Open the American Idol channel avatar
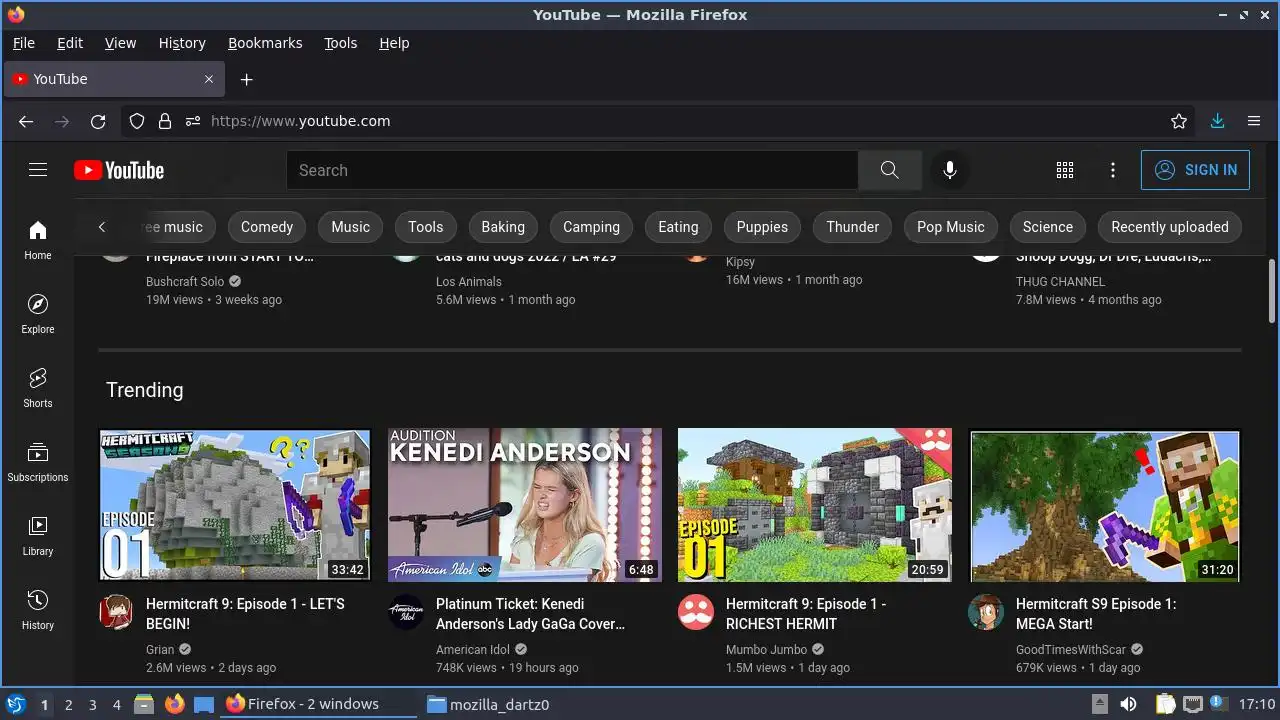Screen dimensions: 1280x720 point(406,612)
